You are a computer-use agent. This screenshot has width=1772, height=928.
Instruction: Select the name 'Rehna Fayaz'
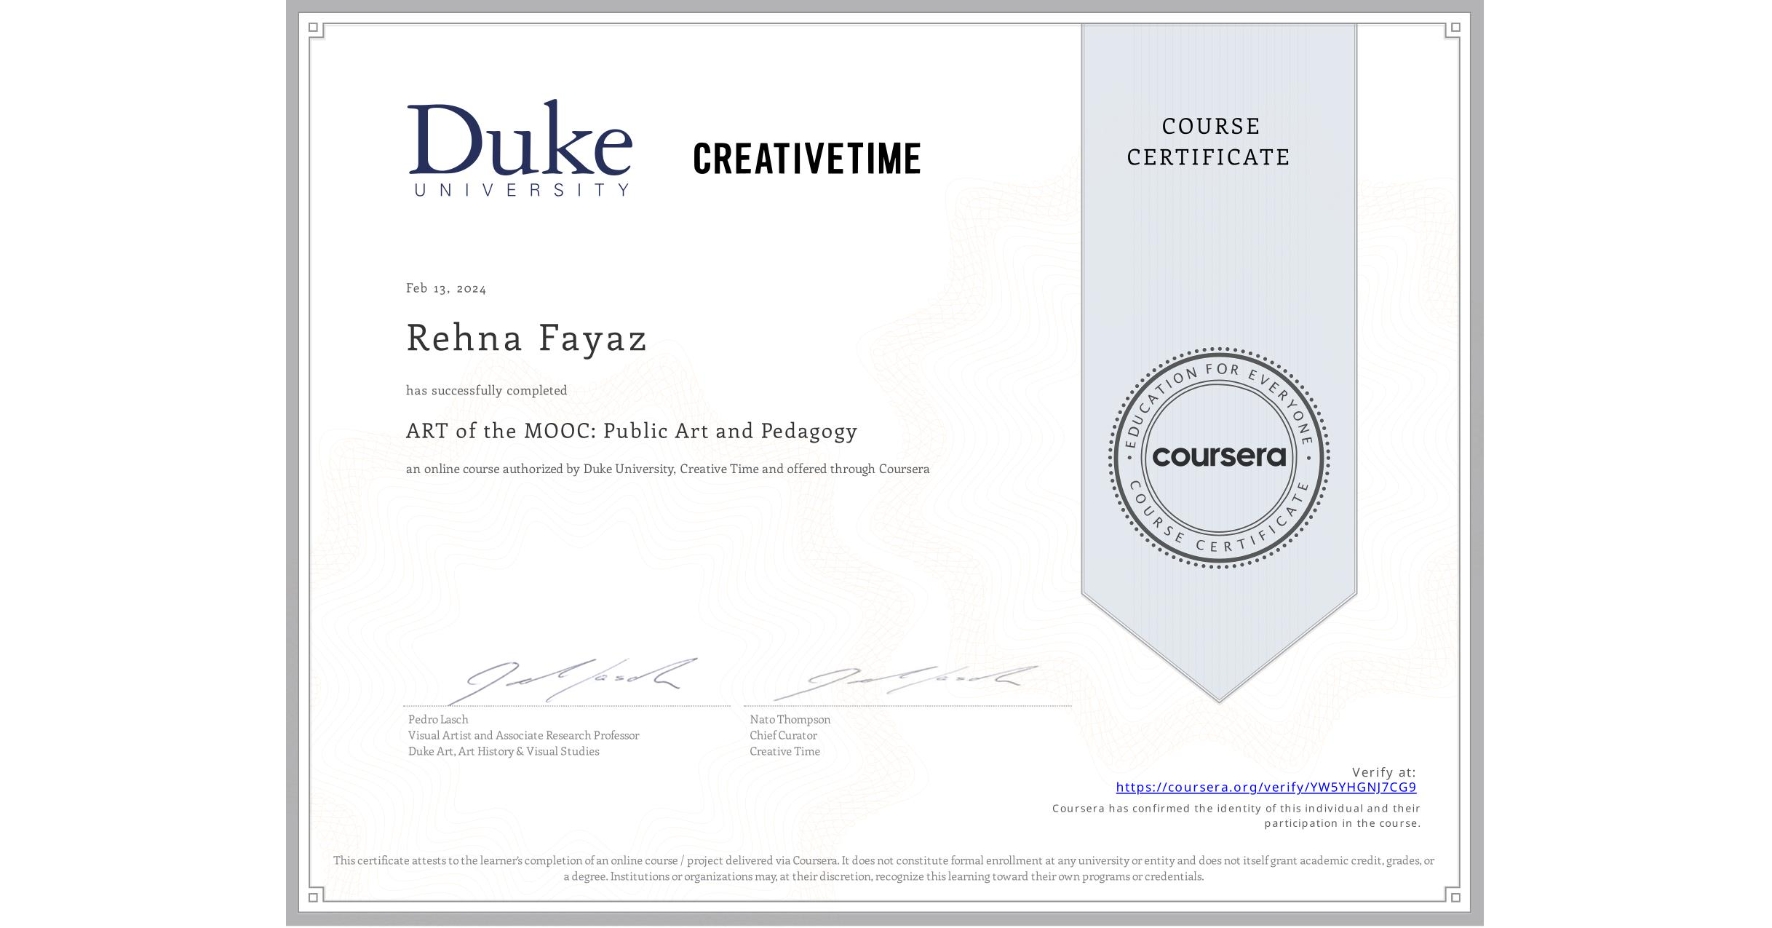527,338
